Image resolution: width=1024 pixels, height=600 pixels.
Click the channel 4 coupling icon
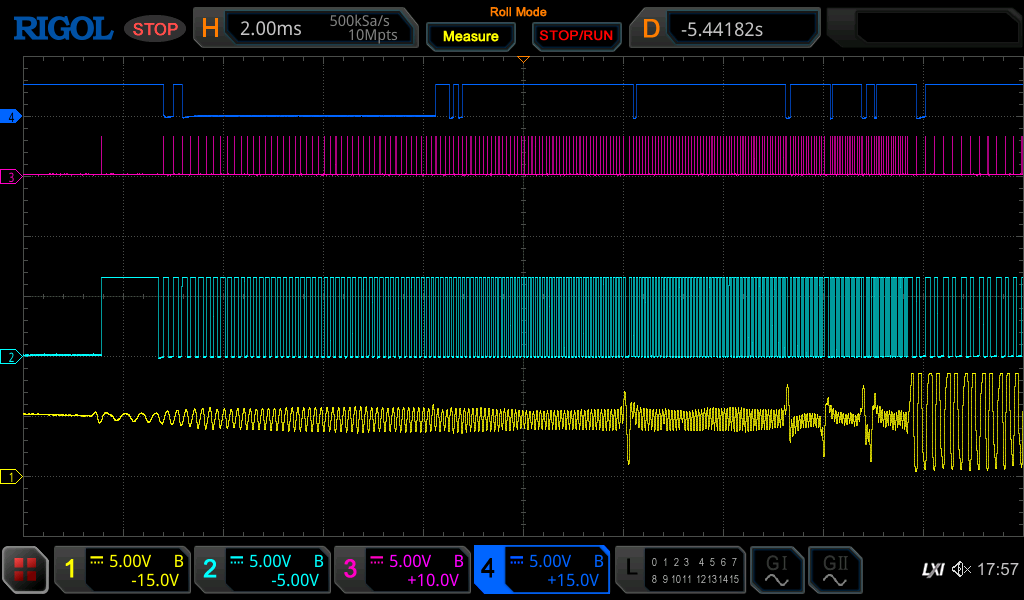pyautogui.click(x=517, y=561)
